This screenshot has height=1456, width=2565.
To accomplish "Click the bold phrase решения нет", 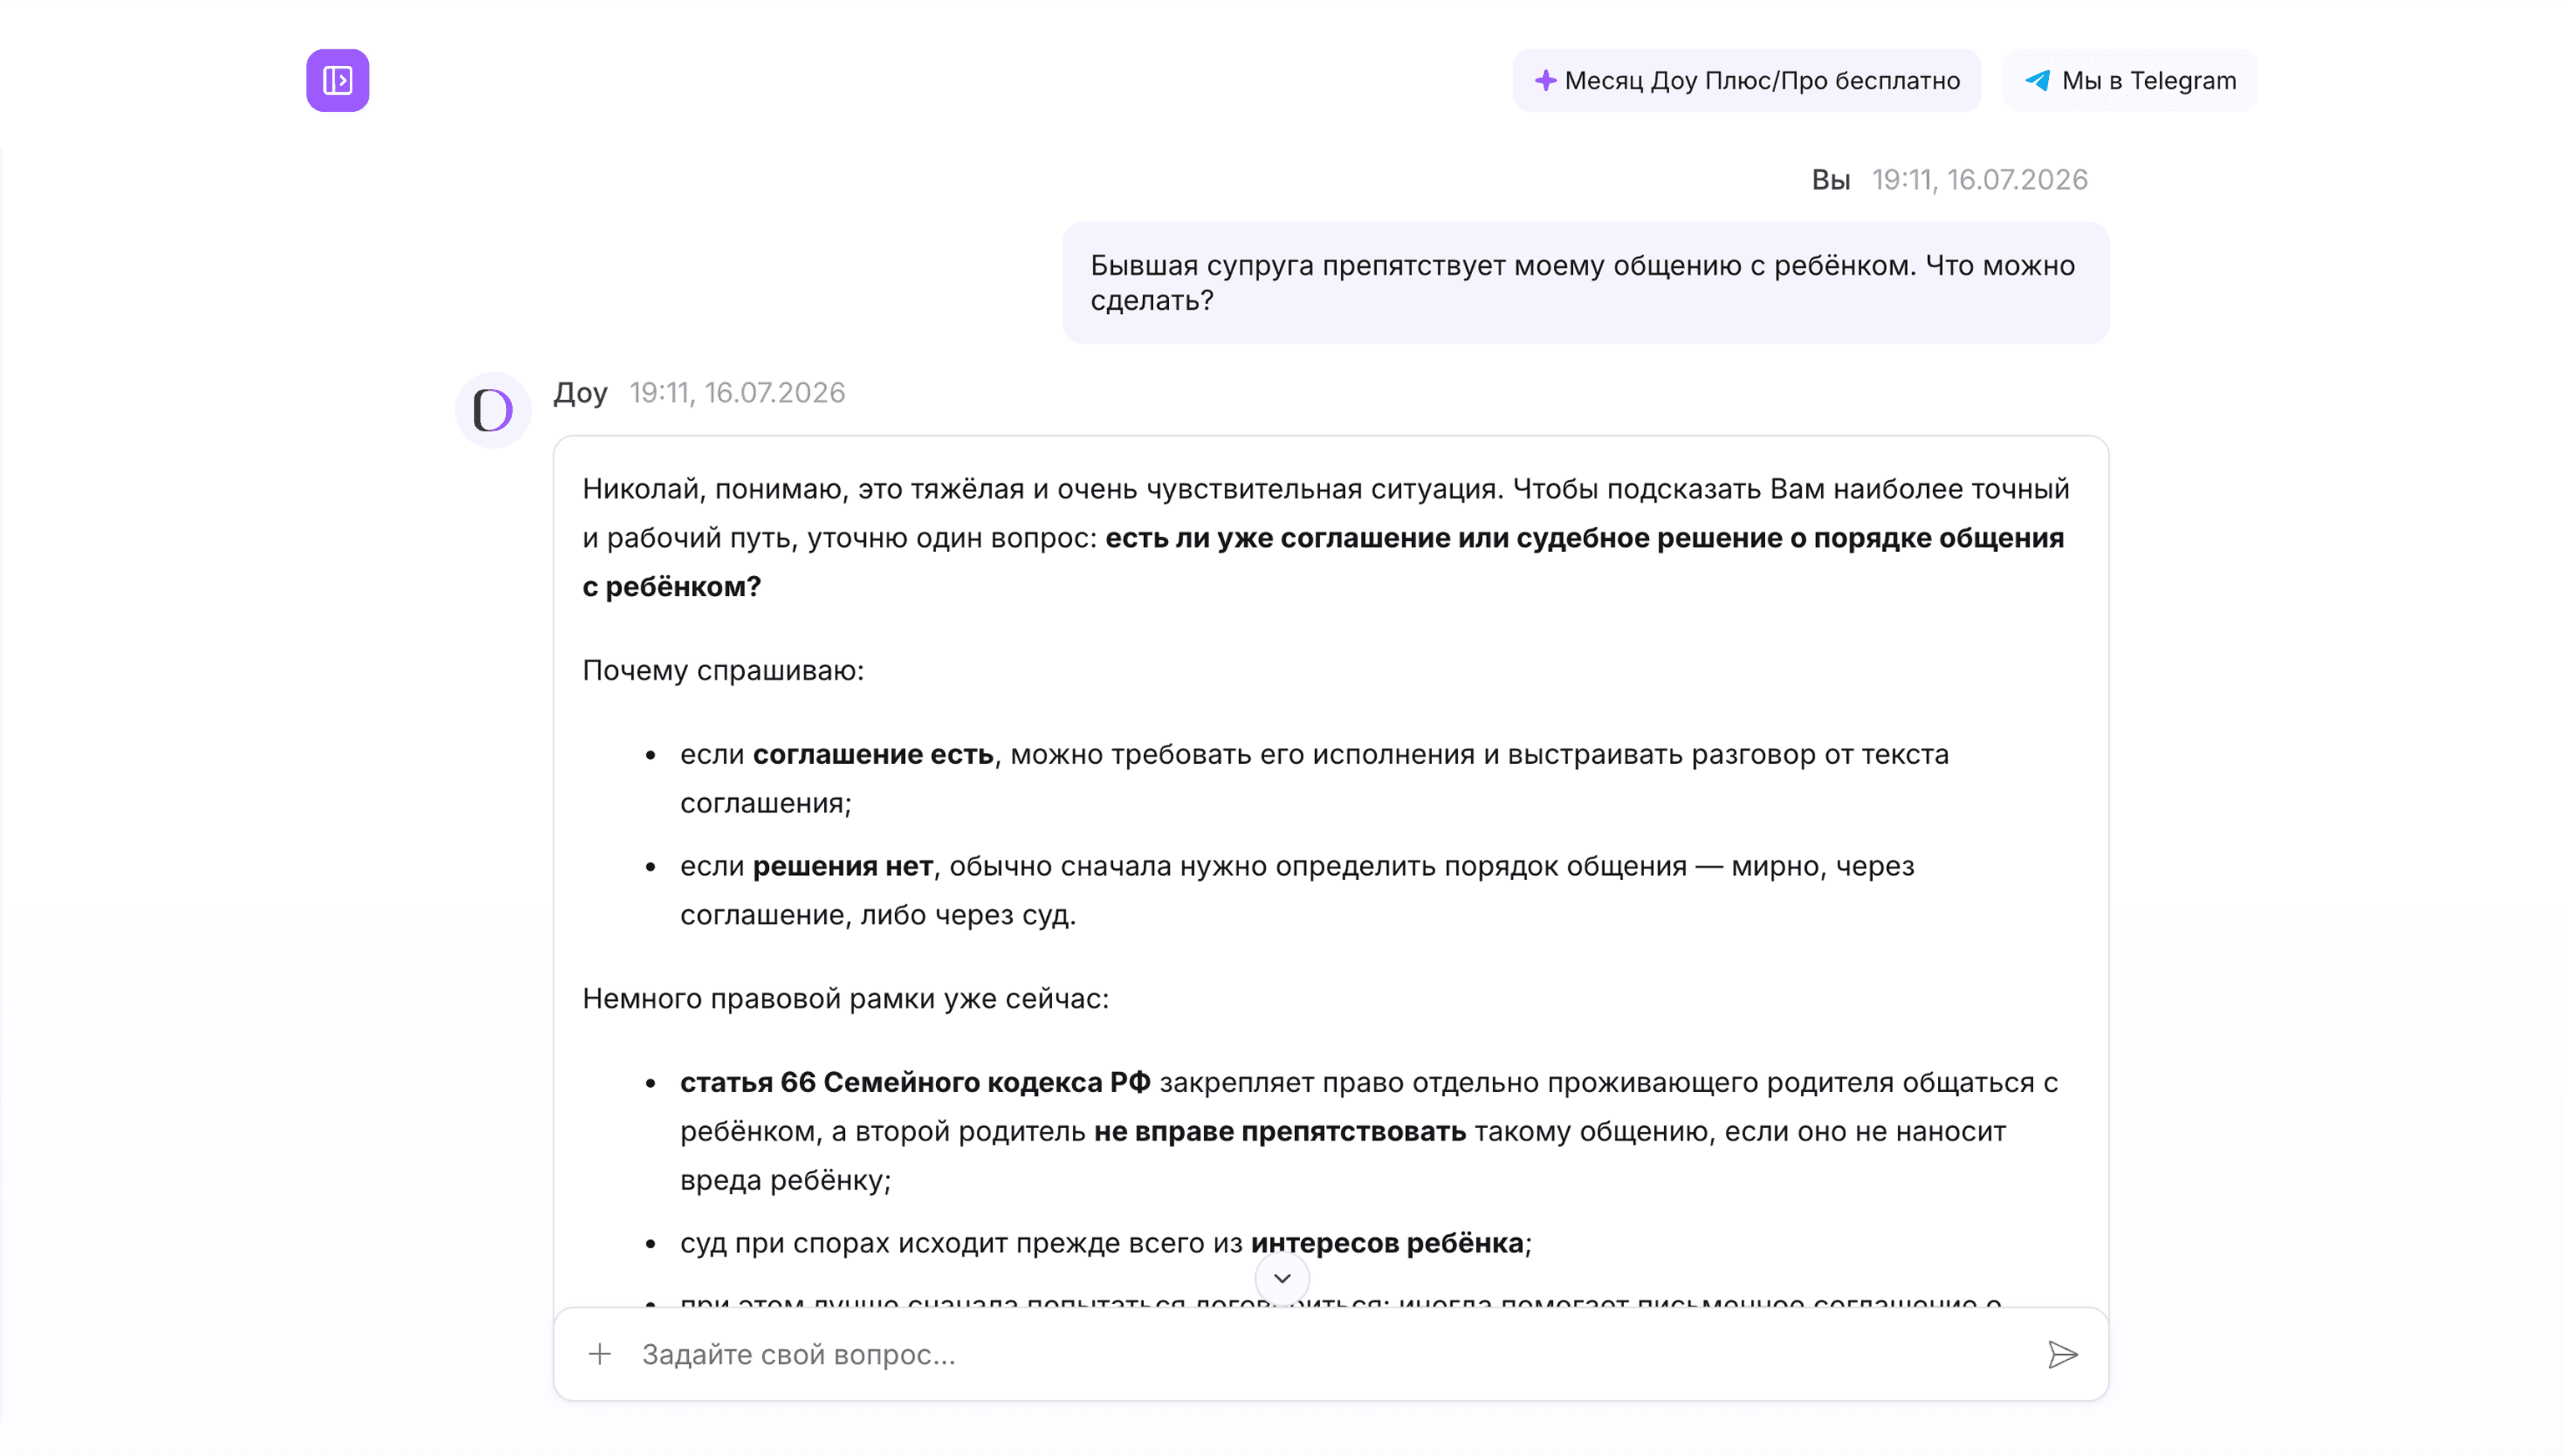I will (843, 866).
